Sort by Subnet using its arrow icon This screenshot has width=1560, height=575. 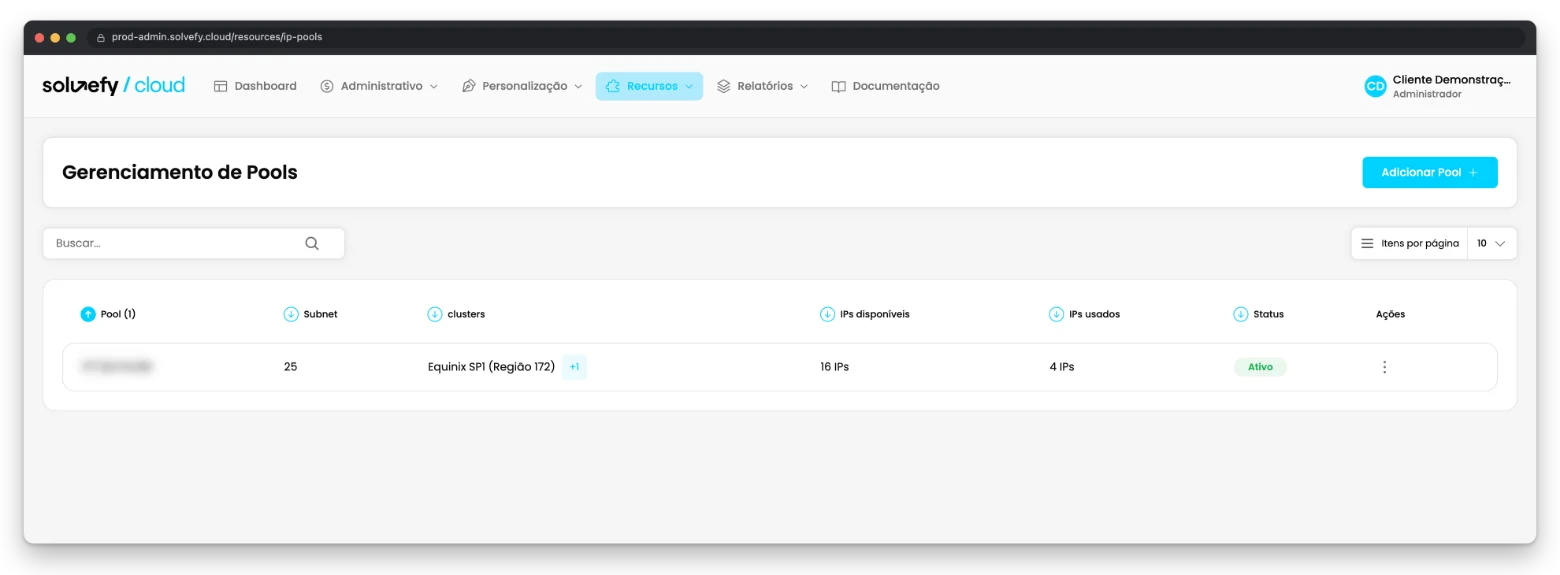pos(291,314)
